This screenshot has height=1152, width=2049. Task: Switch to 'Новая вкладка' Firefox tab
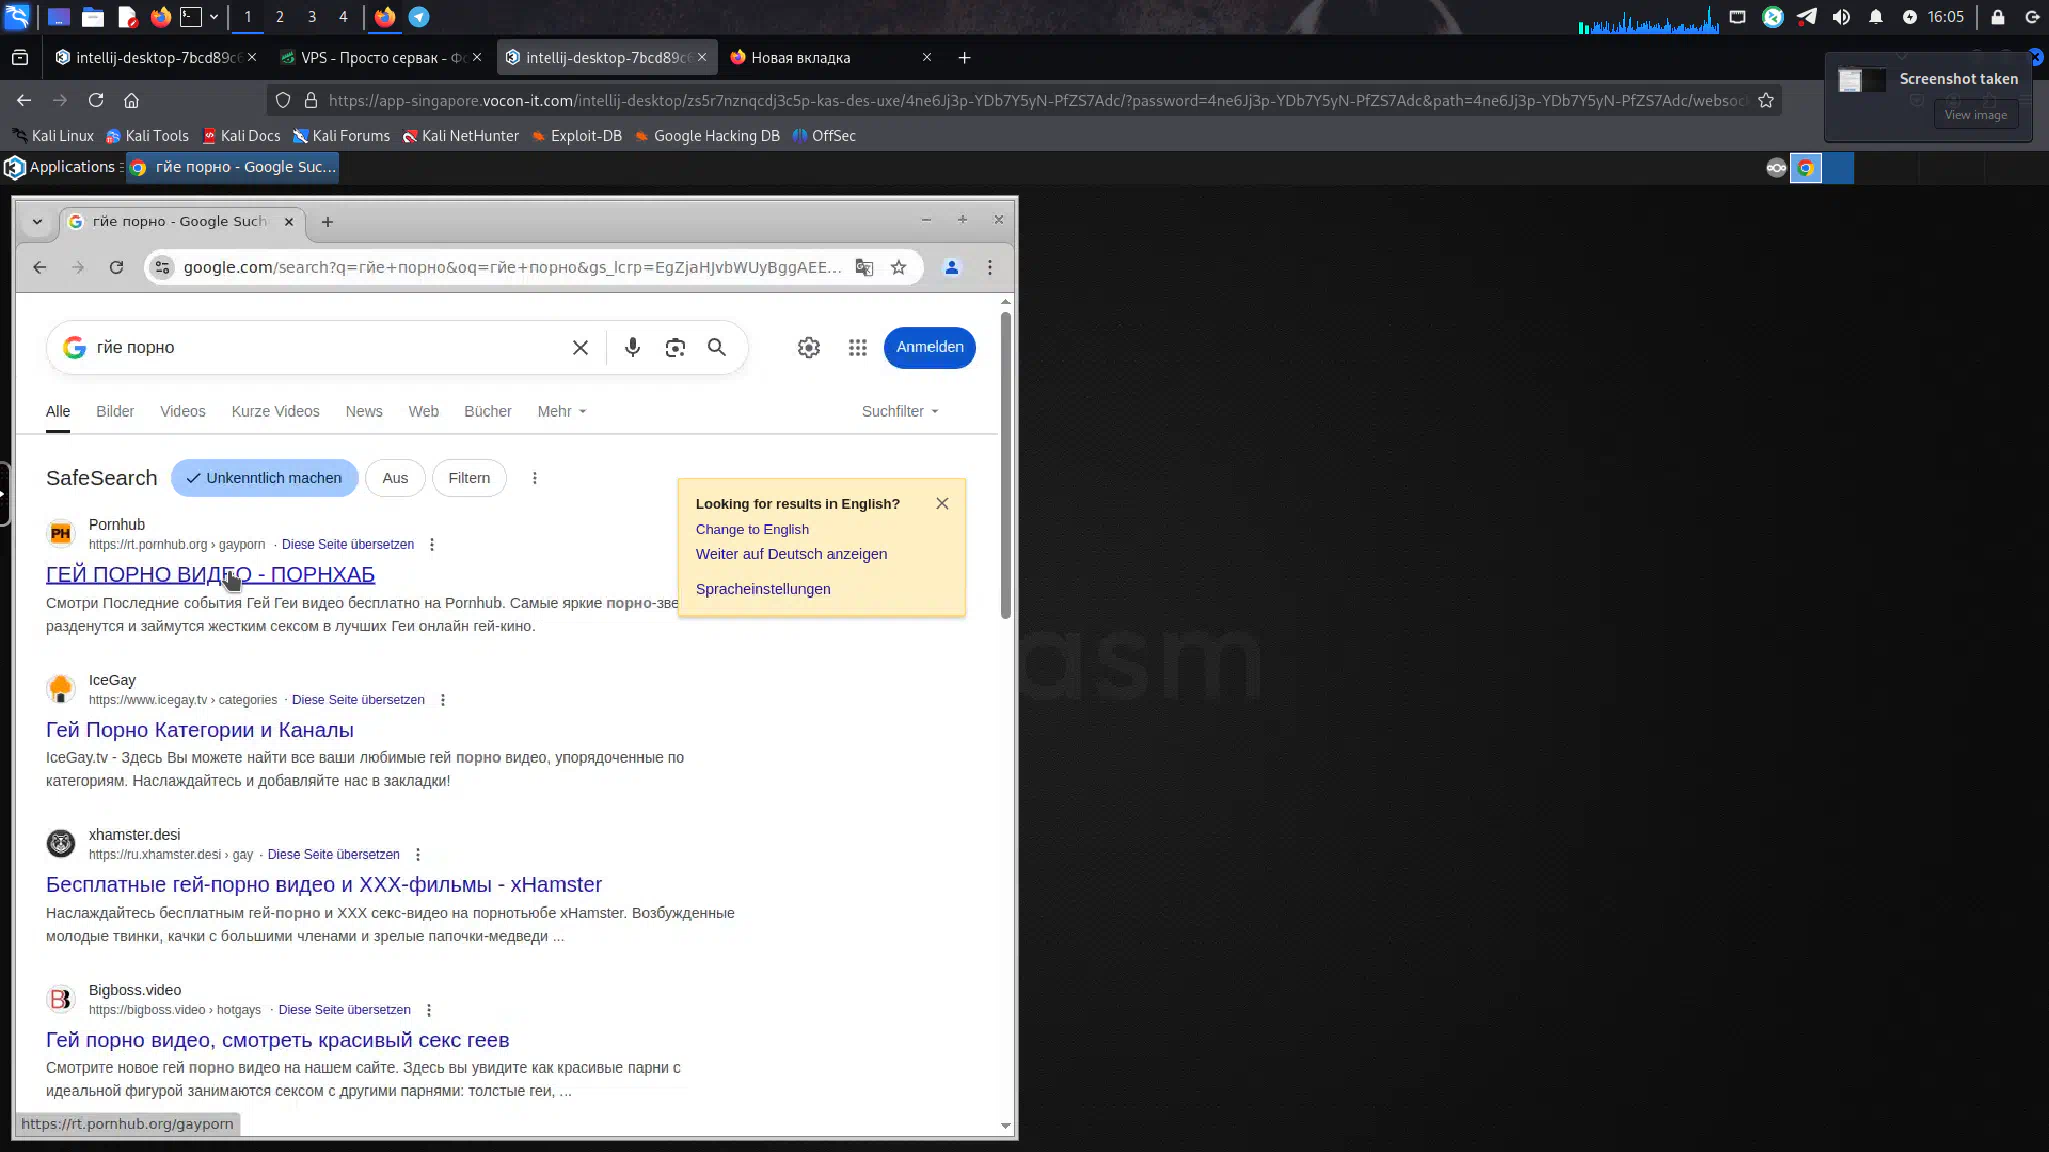831,58
